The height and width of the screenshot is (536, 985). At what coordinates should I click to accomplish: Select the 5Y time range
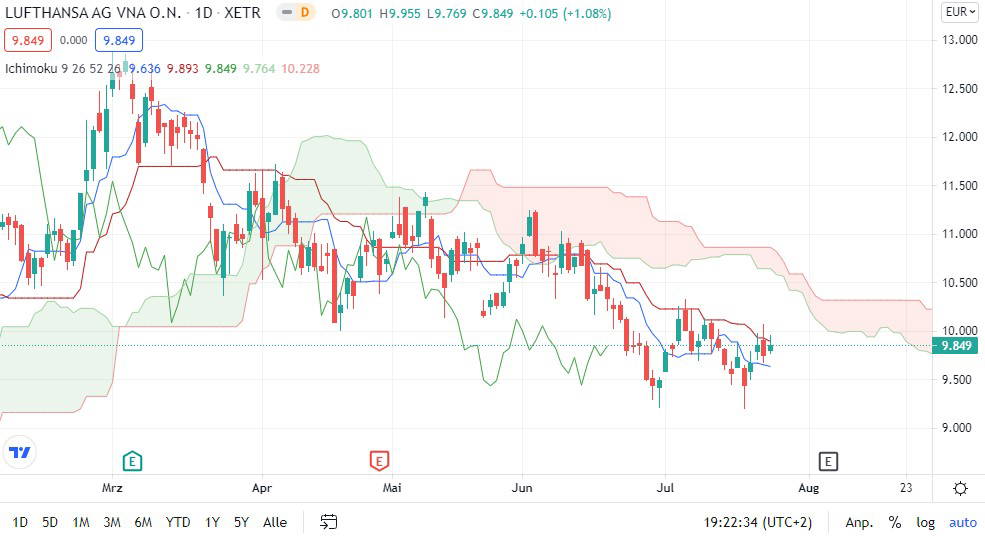pyautogui.click(x=241, y=522)
